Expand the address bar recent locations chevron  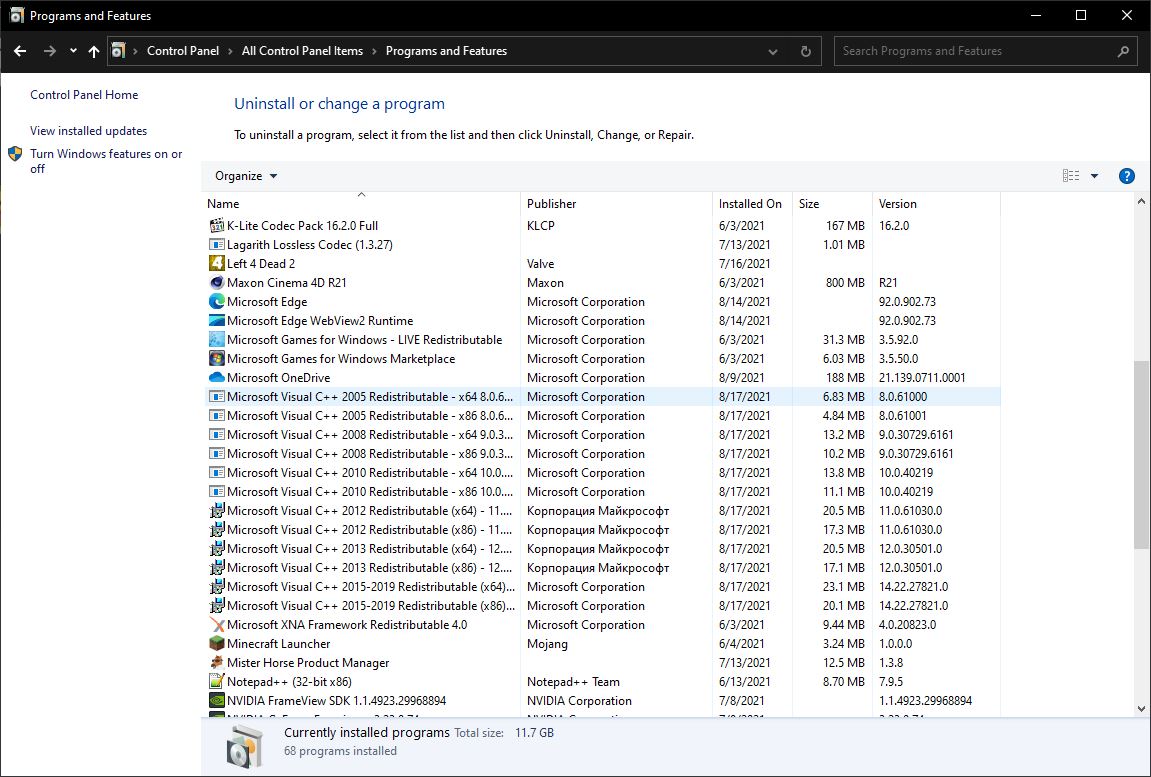772,50
